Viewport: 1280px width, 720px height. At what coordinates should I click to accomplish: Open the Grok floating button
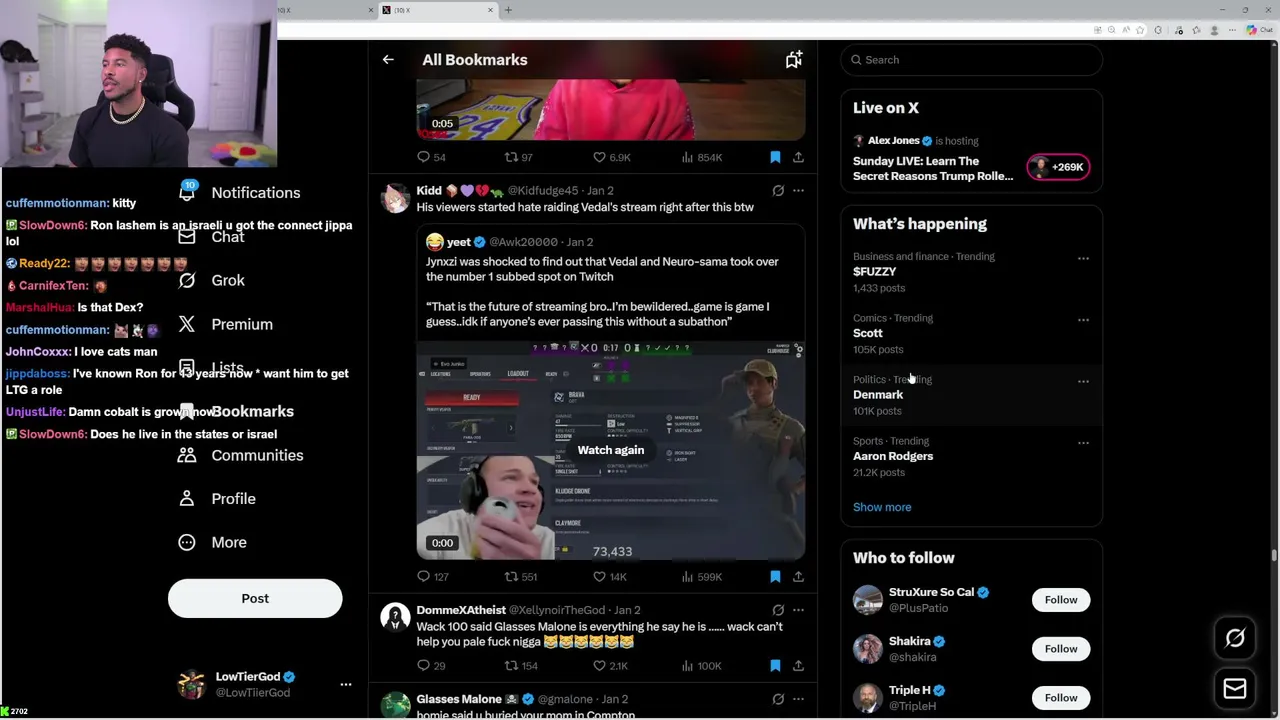point(1235,638)
